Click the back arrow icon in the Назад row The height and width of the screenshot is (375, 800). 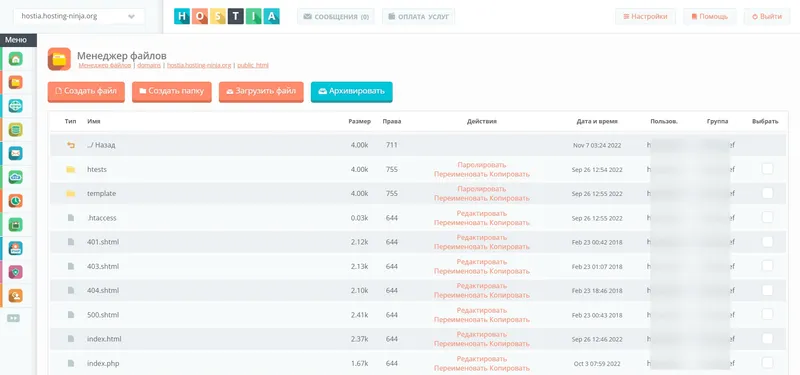71,145
